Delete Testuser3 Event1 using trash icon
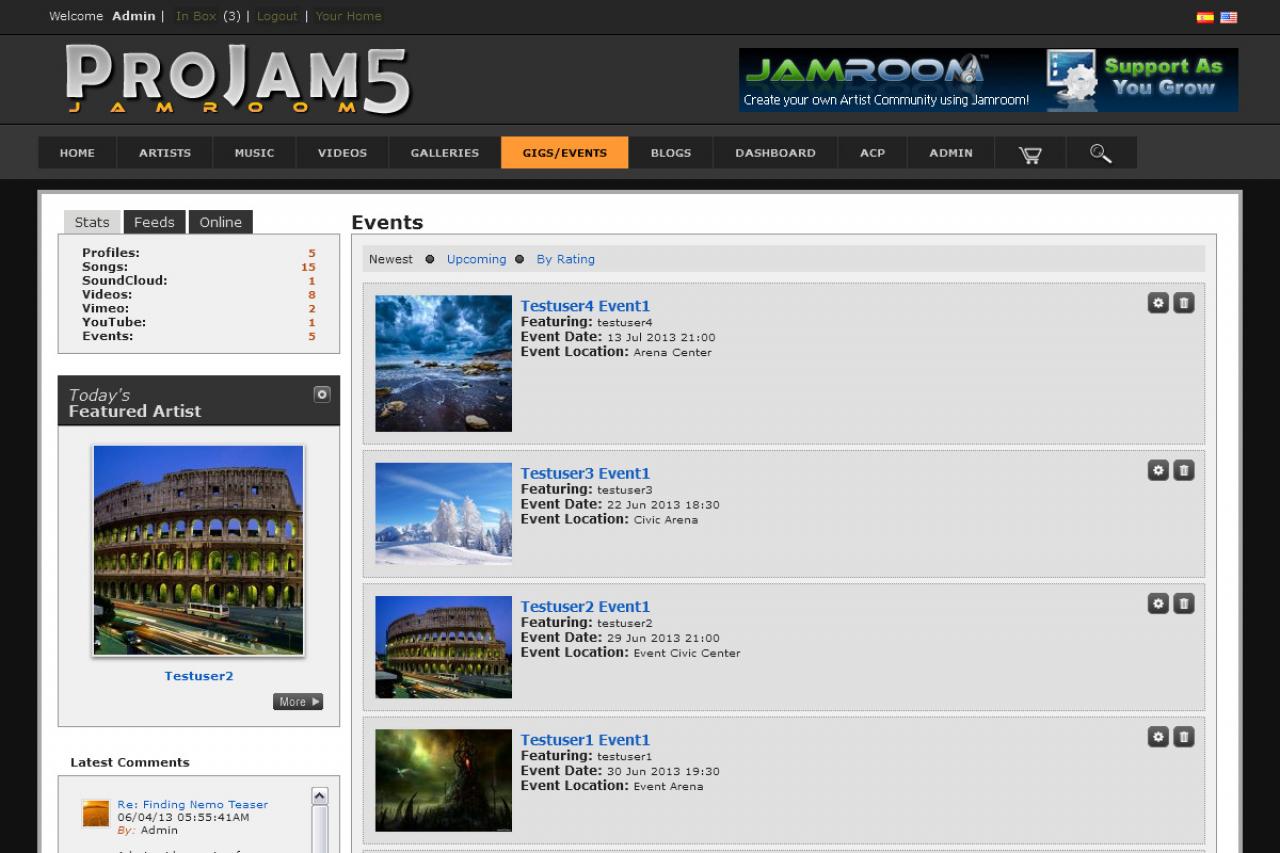Screen dimensions: 1280x853 [x=1183, y=470]
